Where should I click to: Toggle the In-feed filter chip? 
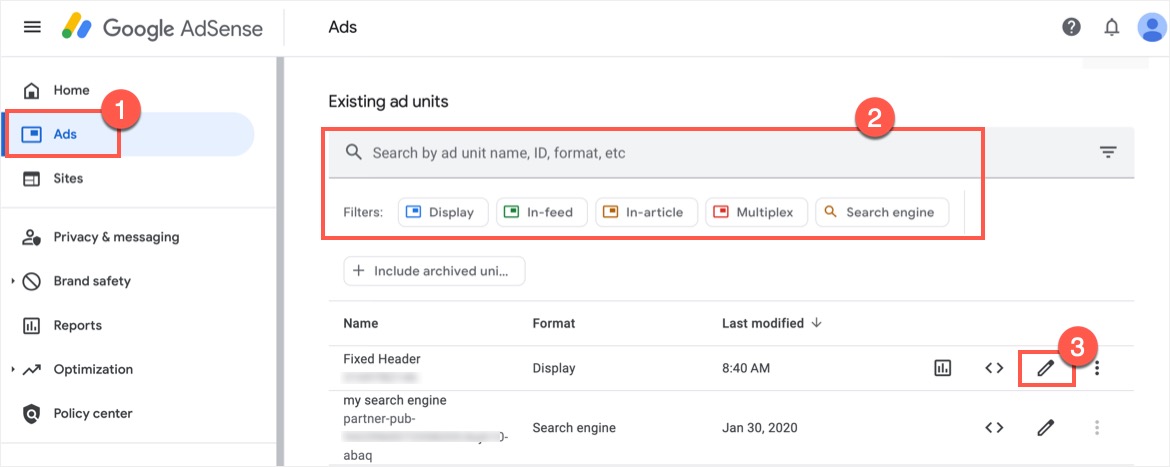coord(542,212)
